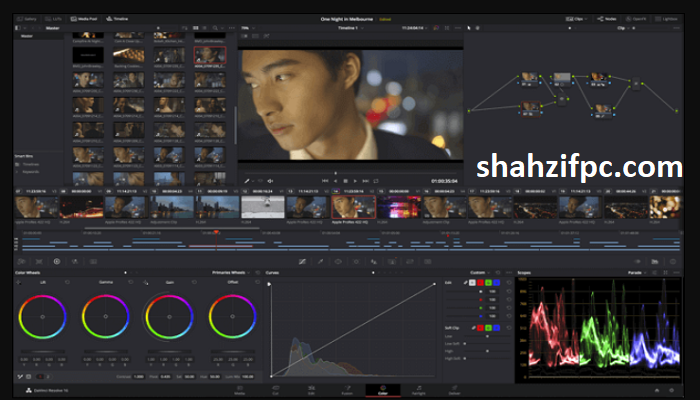The image size is (700, 400).
Task: Reset the Gamma wheel
Action: coord(131,282)
